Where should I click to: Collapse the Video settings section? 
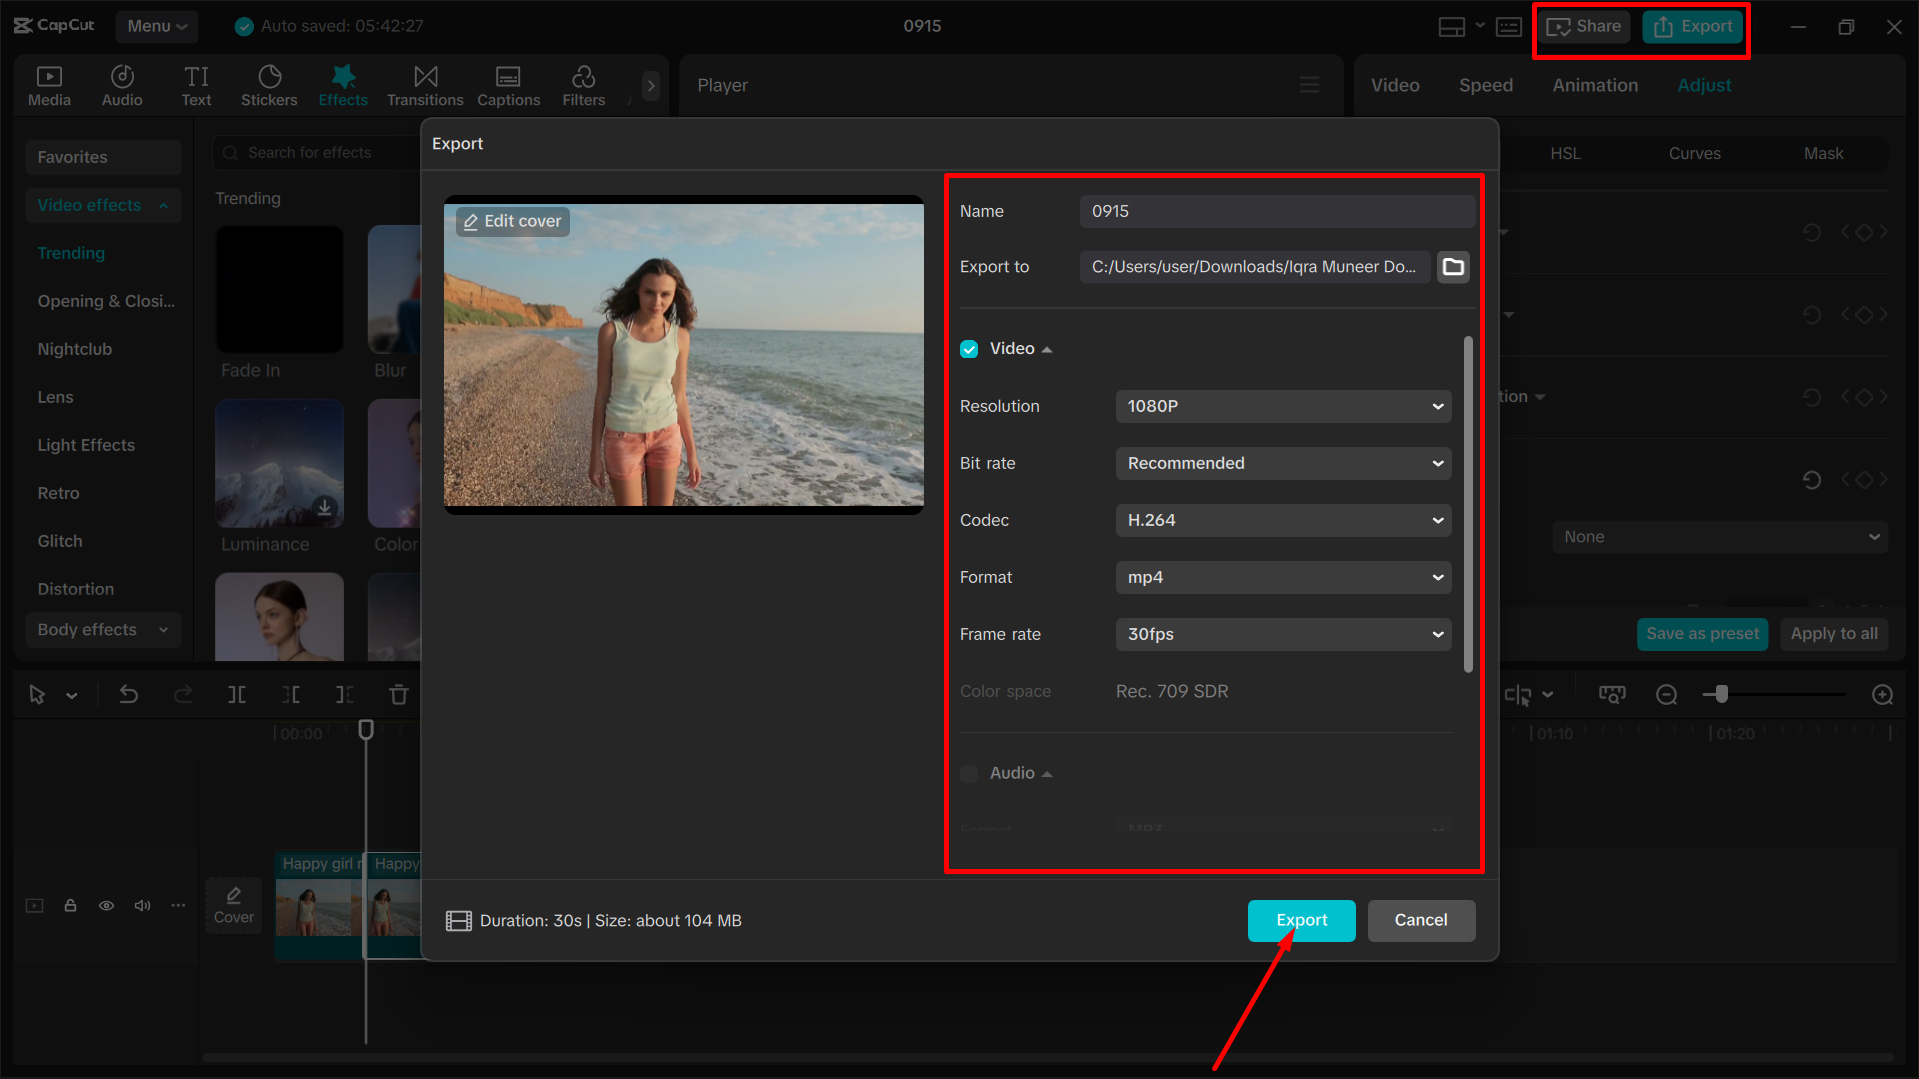[1047, 348]
